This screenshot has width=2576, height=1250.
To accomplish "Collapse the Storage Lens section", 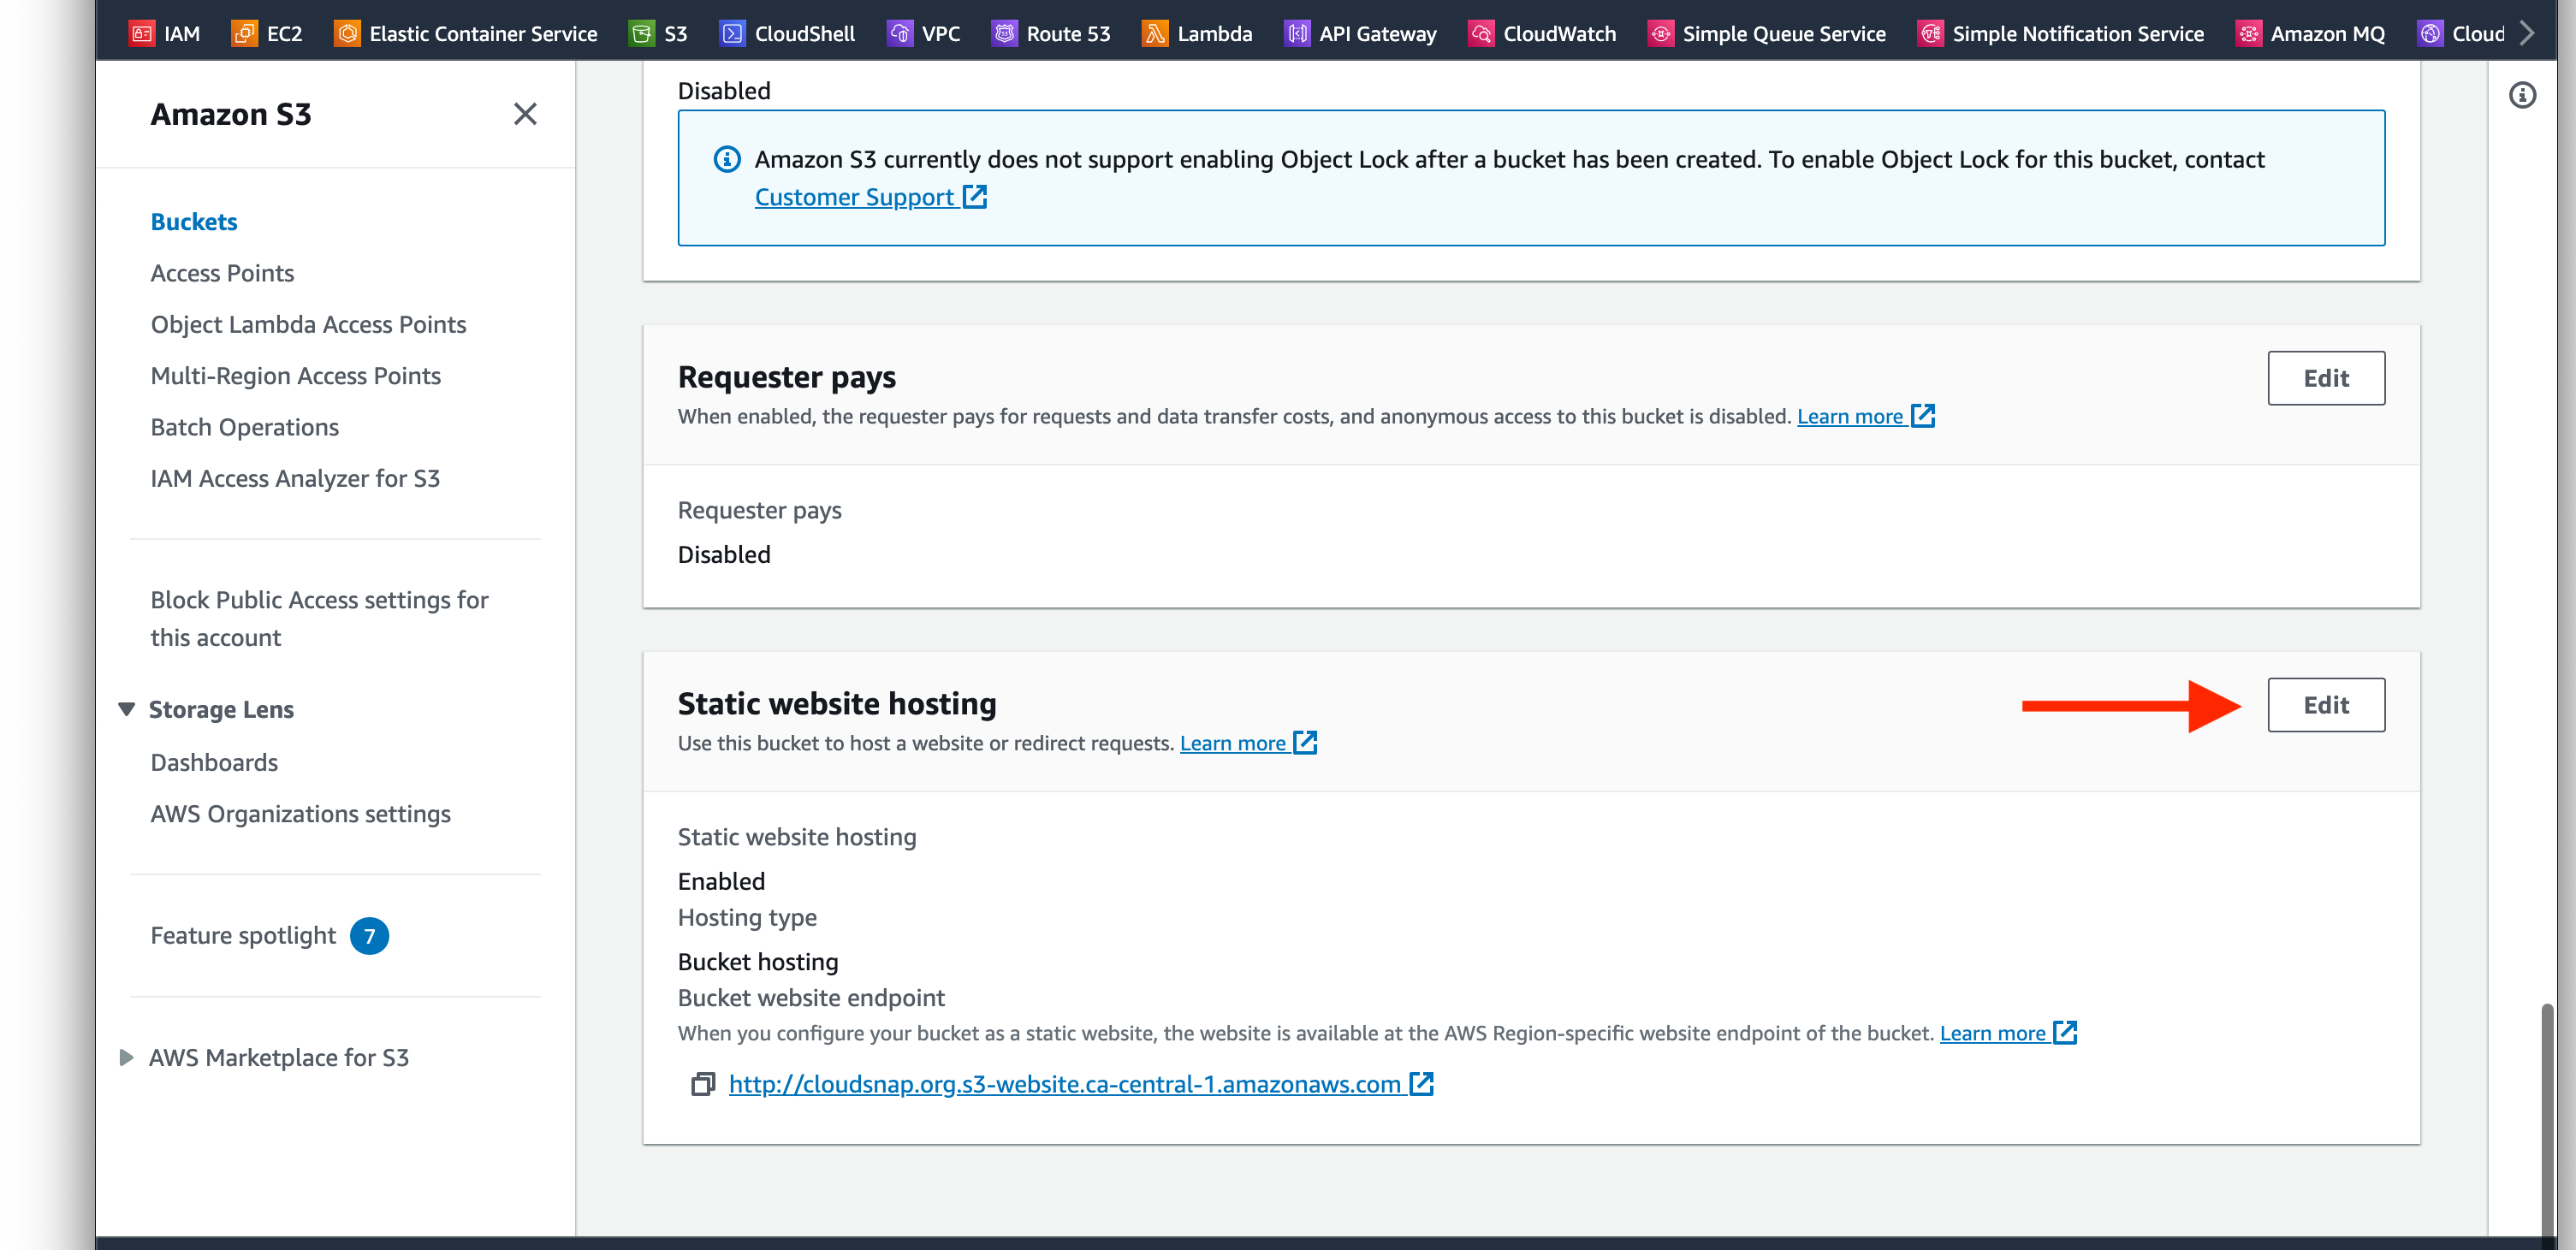I will 126,709.
